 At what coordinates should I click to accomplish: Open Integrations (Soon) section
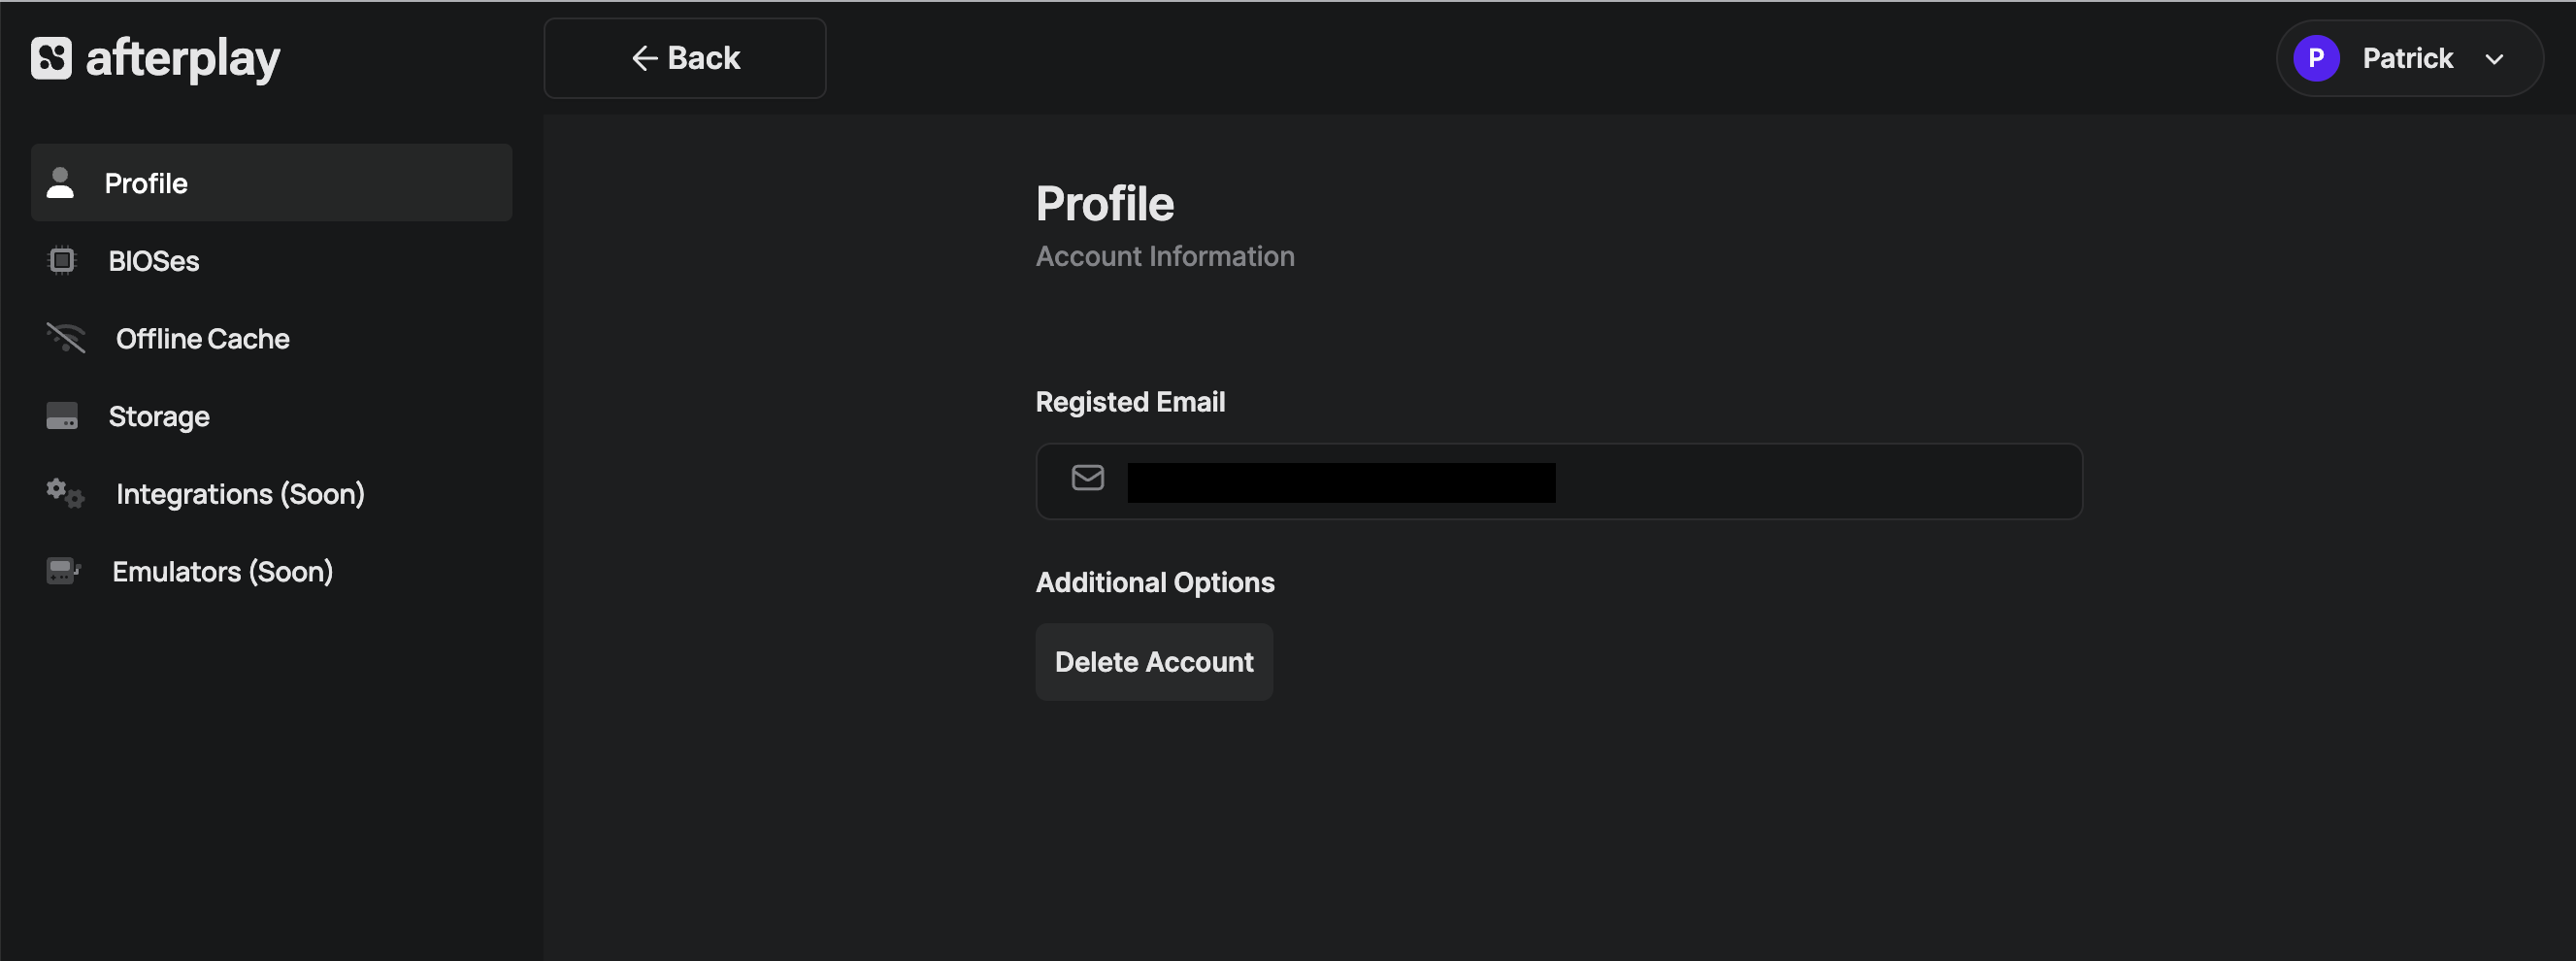[x=240, y=494]
